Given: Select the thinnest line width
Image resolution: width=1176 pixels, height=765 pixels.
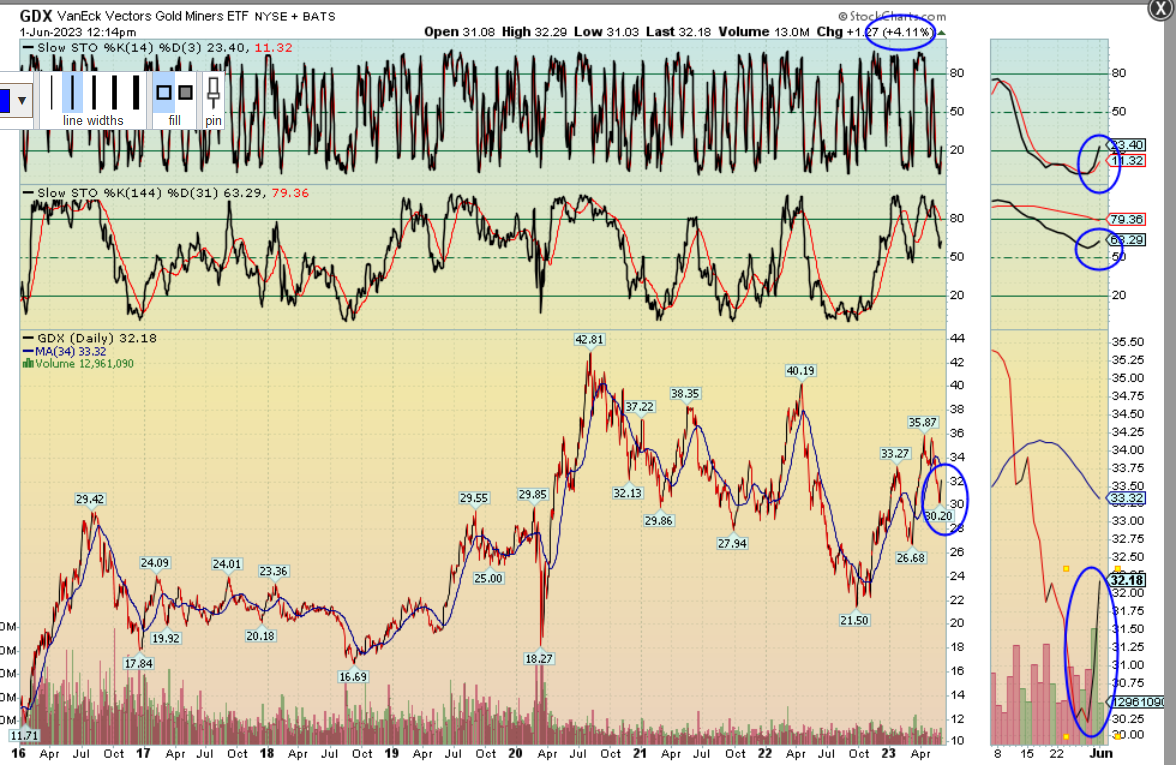Looking at the screenshot, I should point(50,92).
